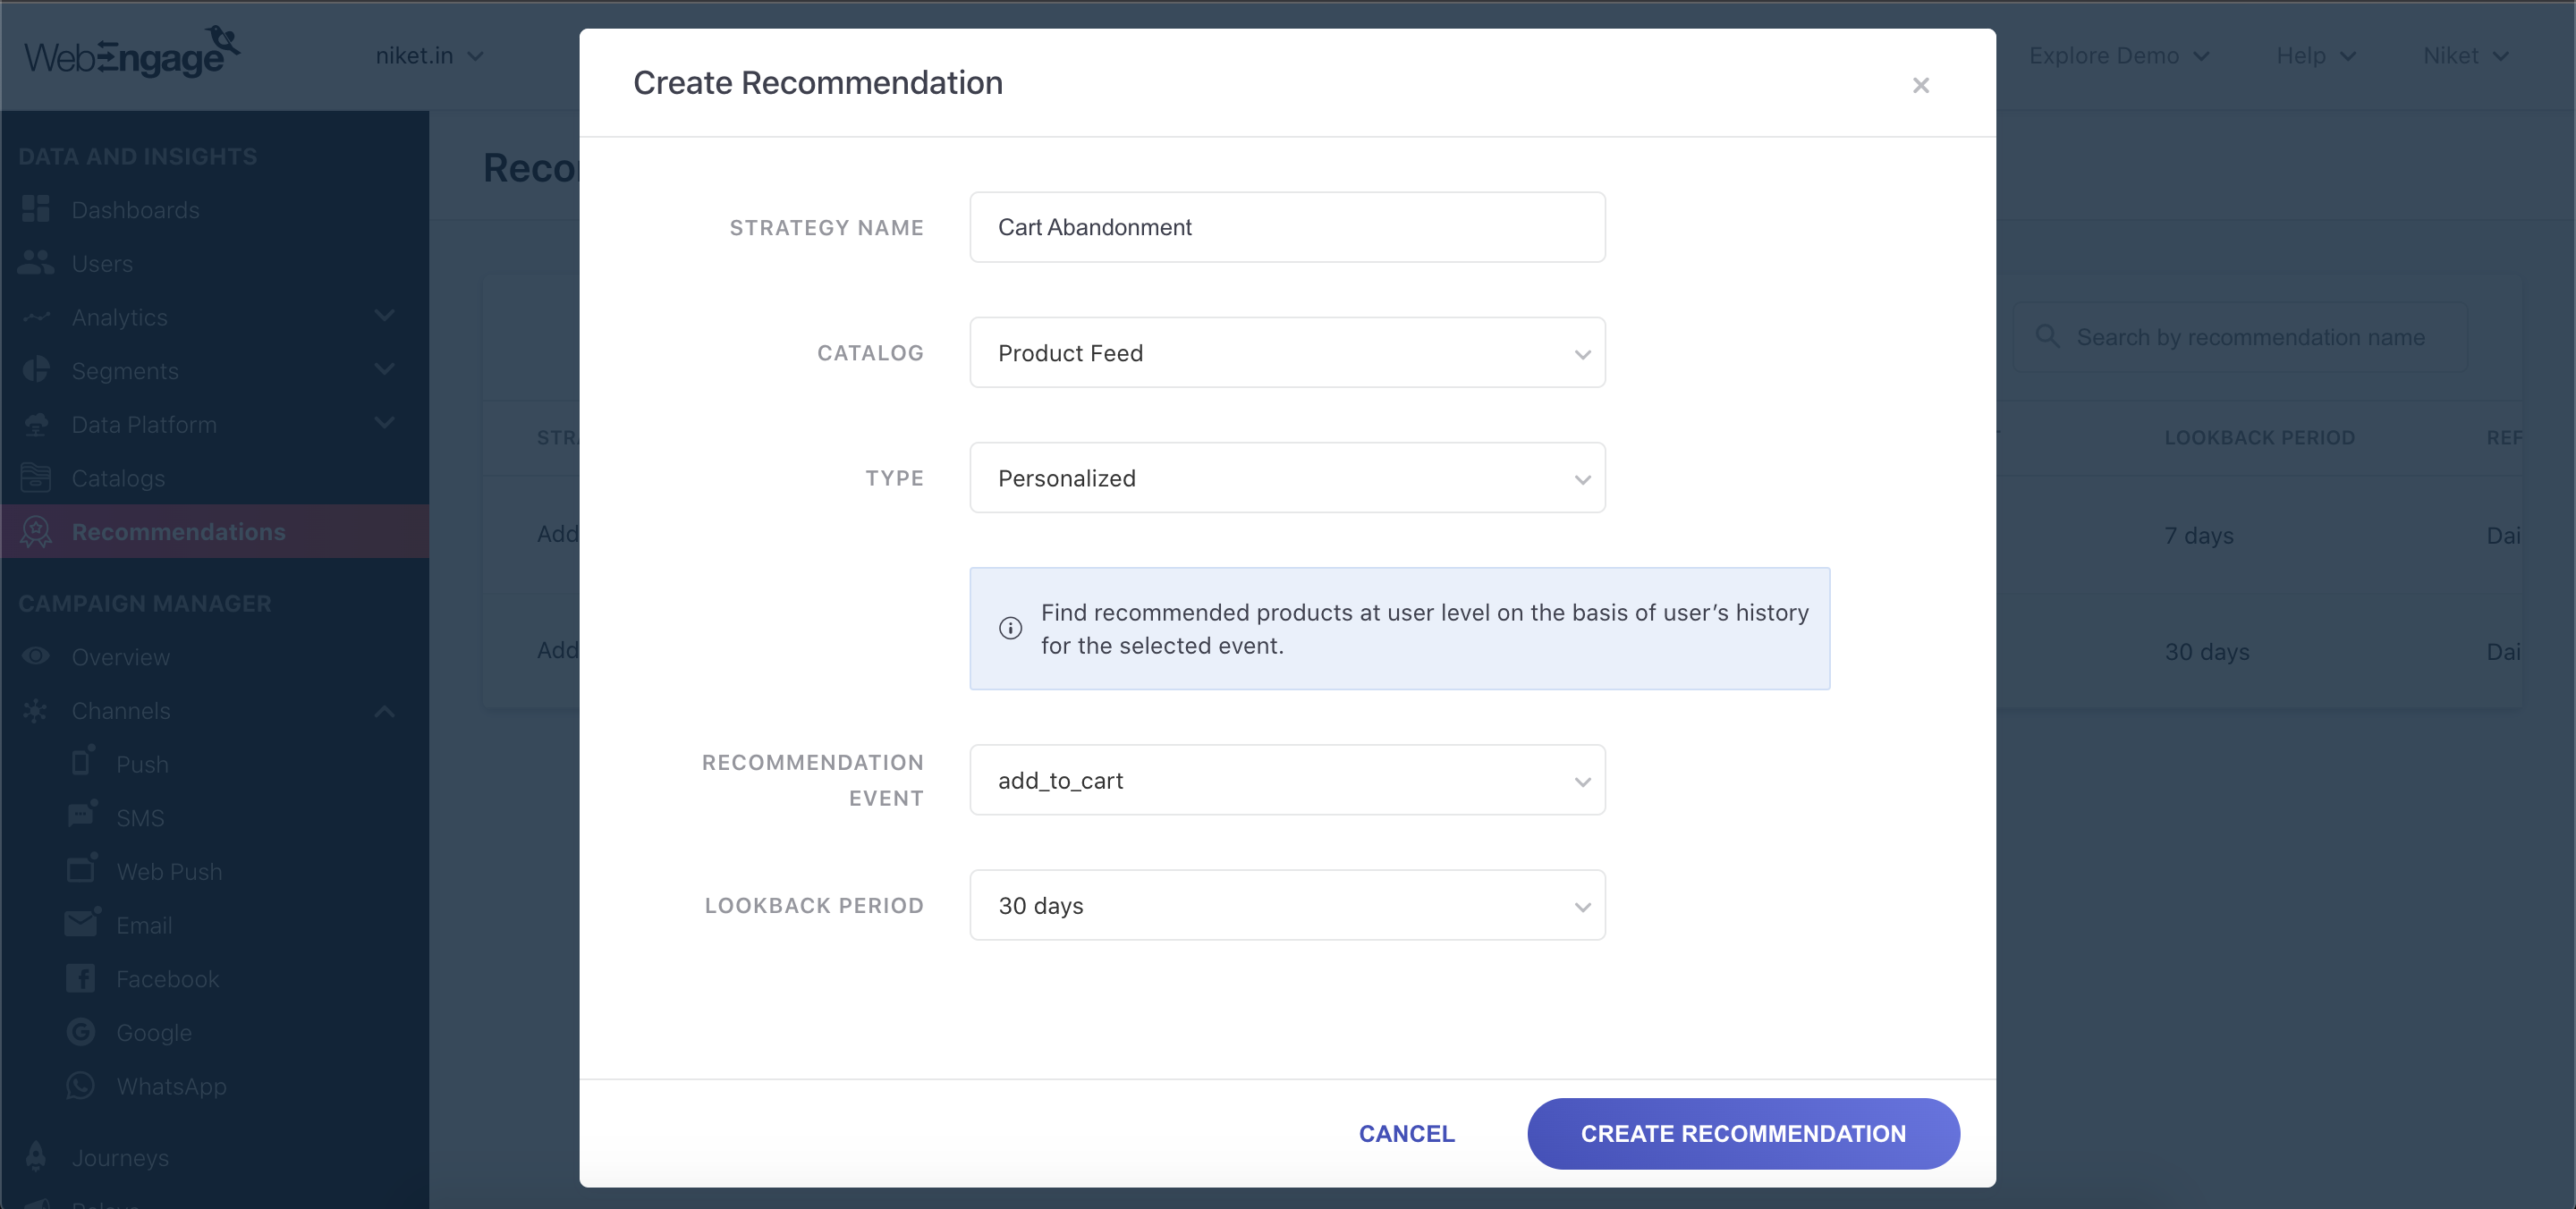The height and width of the screenshot is (1209, 2576).
Task: Click the Recommendations ribbon icon
Action: pos(36,531)
